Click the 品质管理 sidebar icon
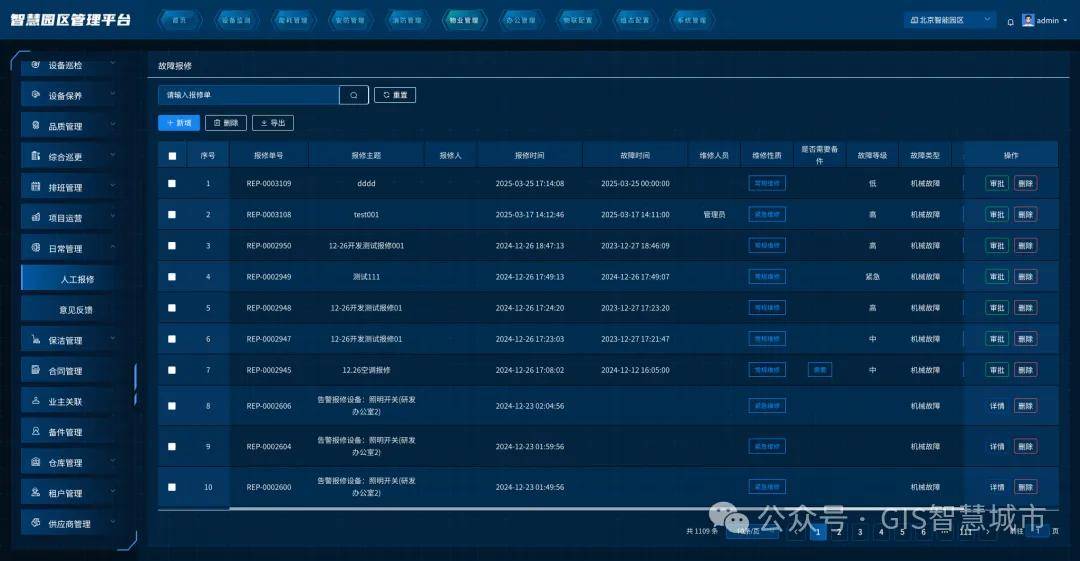Image resolution: width=1080 pixels, height=561 pixels. (x=36, y=125)
